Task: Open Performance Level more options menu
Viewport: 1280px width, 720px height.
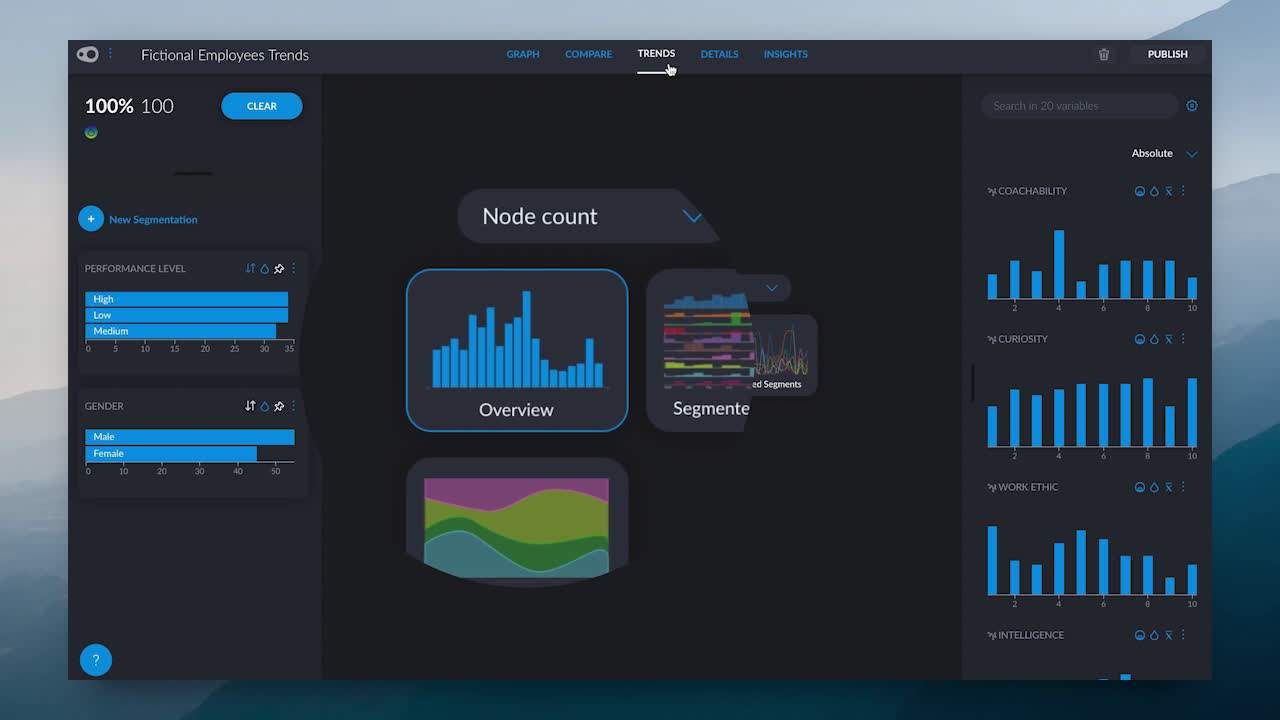Action: pos(293,268)
